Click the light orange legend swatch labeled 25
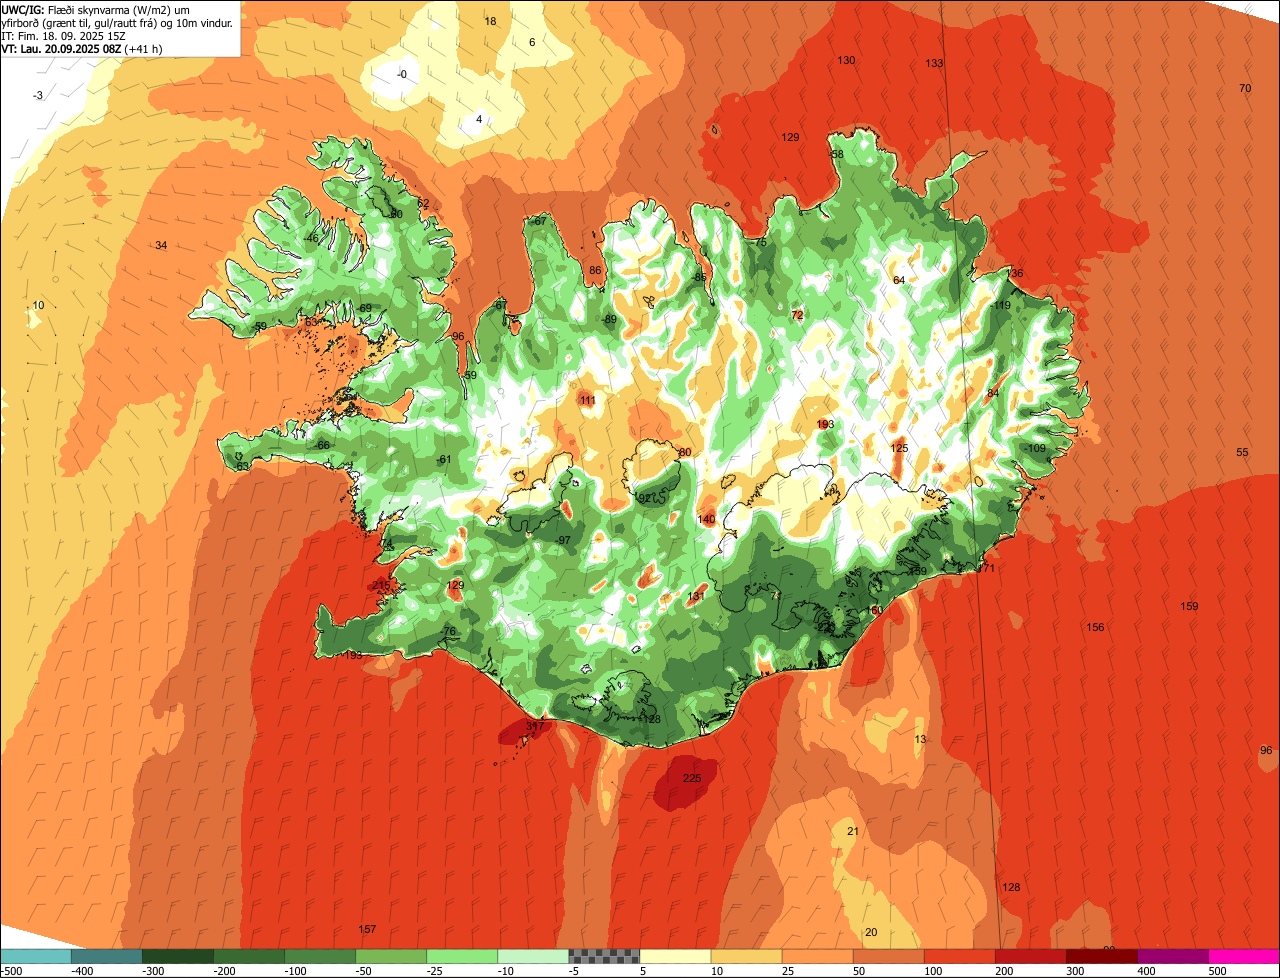 point(816,956)
